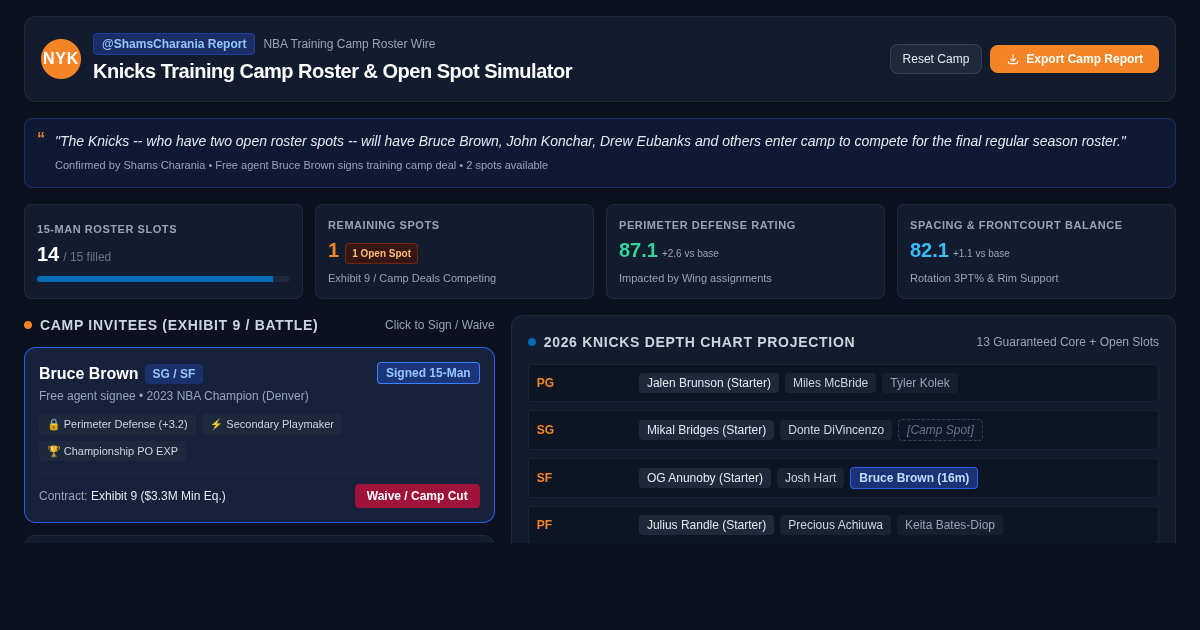
Task: Select Julius Randle (Starter) chip
Action: click(x=706, y=525)
